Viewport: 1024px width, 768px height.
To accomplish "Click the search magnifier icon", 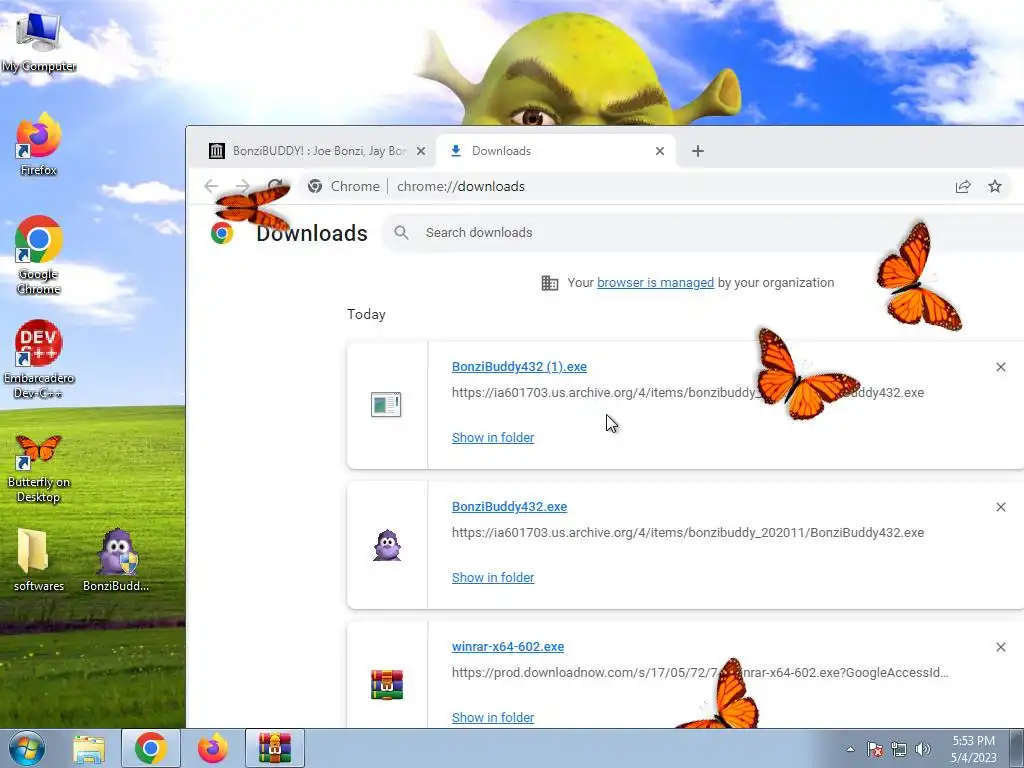I will [402, 232].
